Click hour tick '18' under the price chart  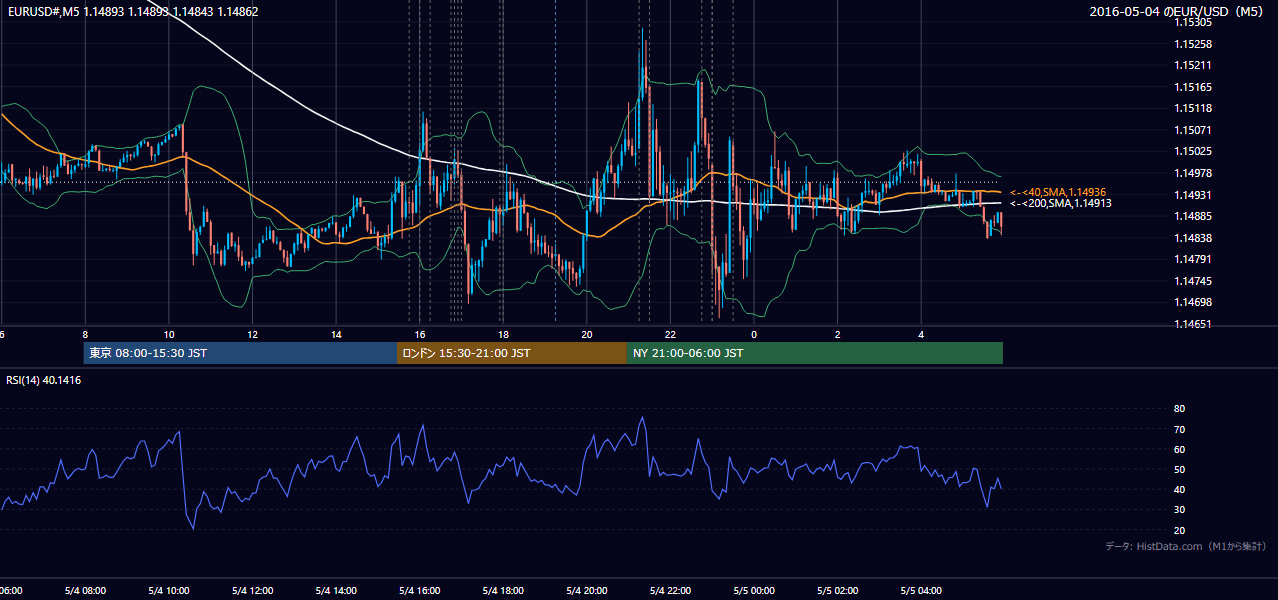504,334
